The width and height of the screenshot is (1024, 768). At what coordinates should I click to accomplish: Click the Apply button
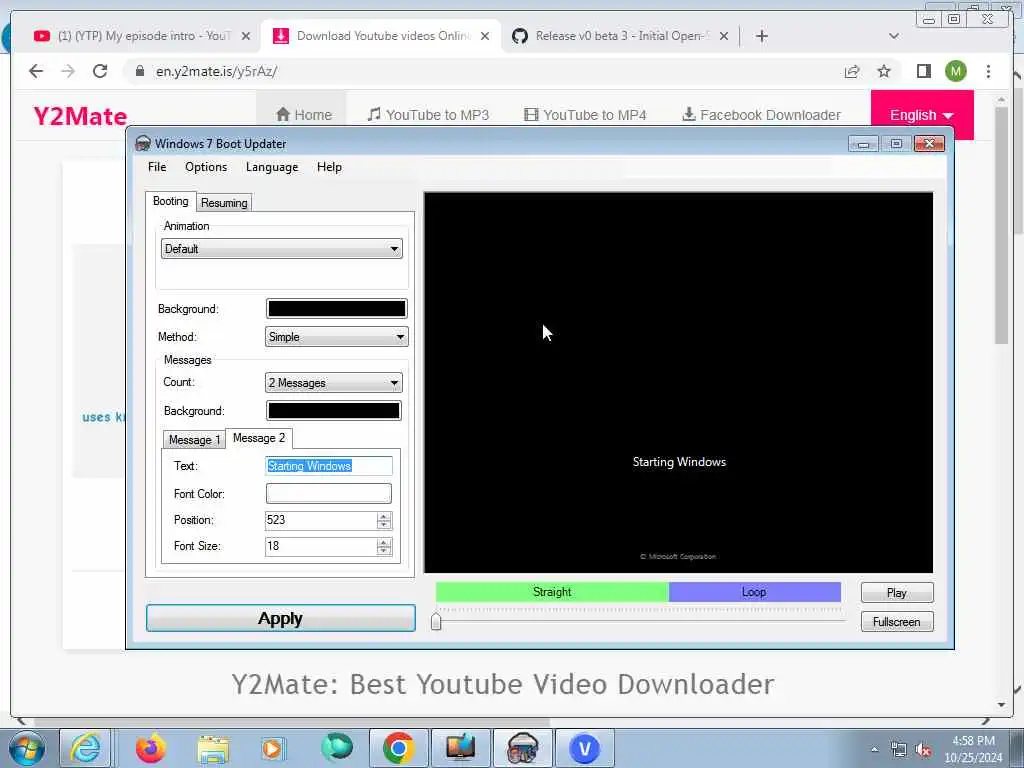pyautogui.click(x=281, y=618)
